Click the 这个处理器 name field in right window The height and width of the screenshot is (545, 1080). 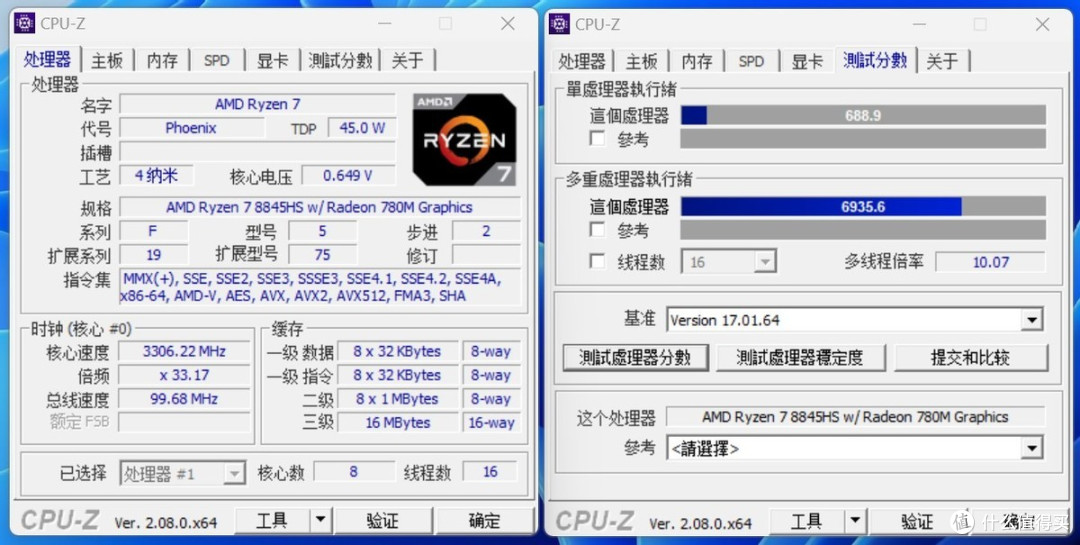tap(855, 417)
